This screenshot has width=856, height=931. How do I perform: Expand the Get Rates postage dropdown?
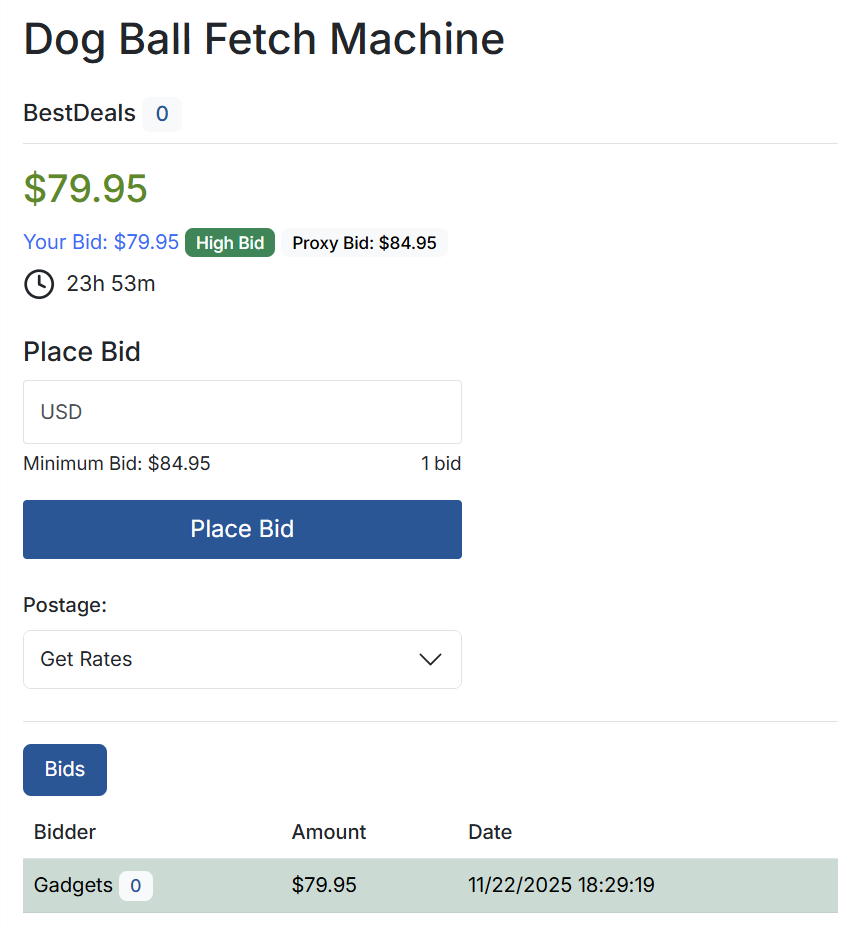click(242, 659)
